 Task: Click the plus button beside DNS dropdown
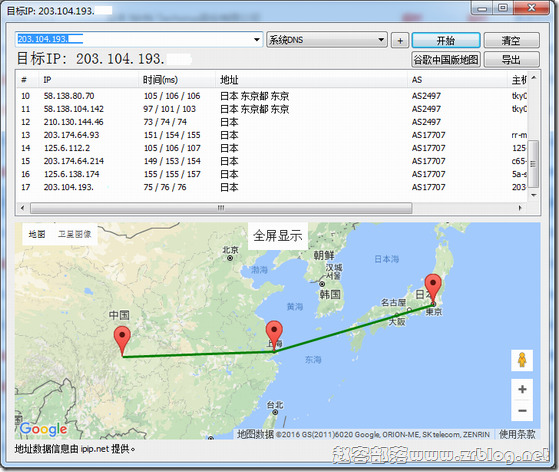400,40
